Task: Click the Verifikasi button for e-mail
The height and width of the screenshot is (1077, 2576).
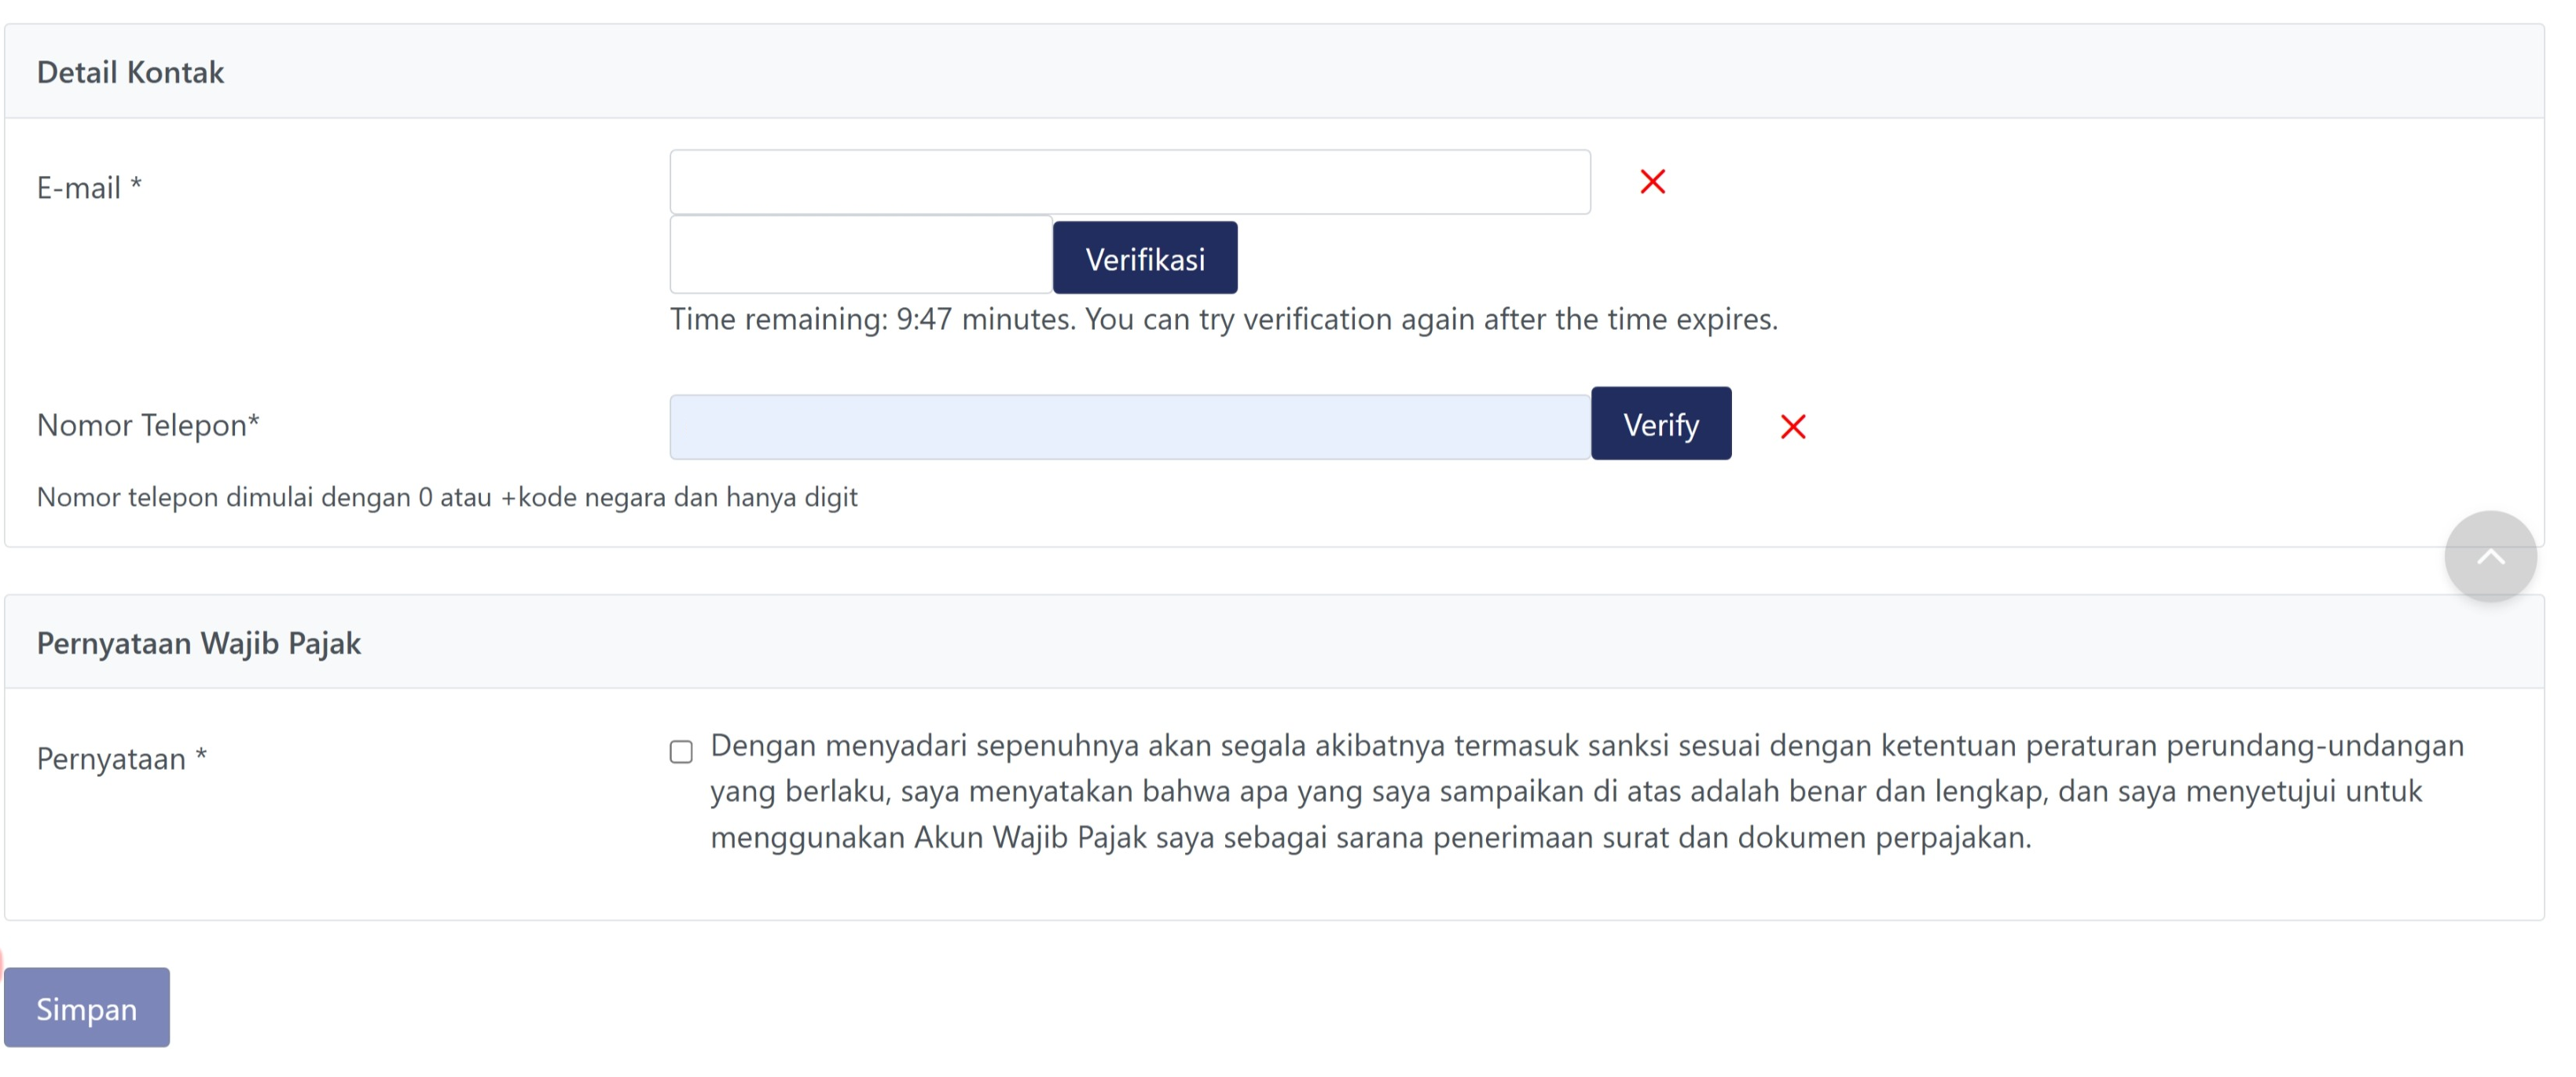Action: (1144, 259)
